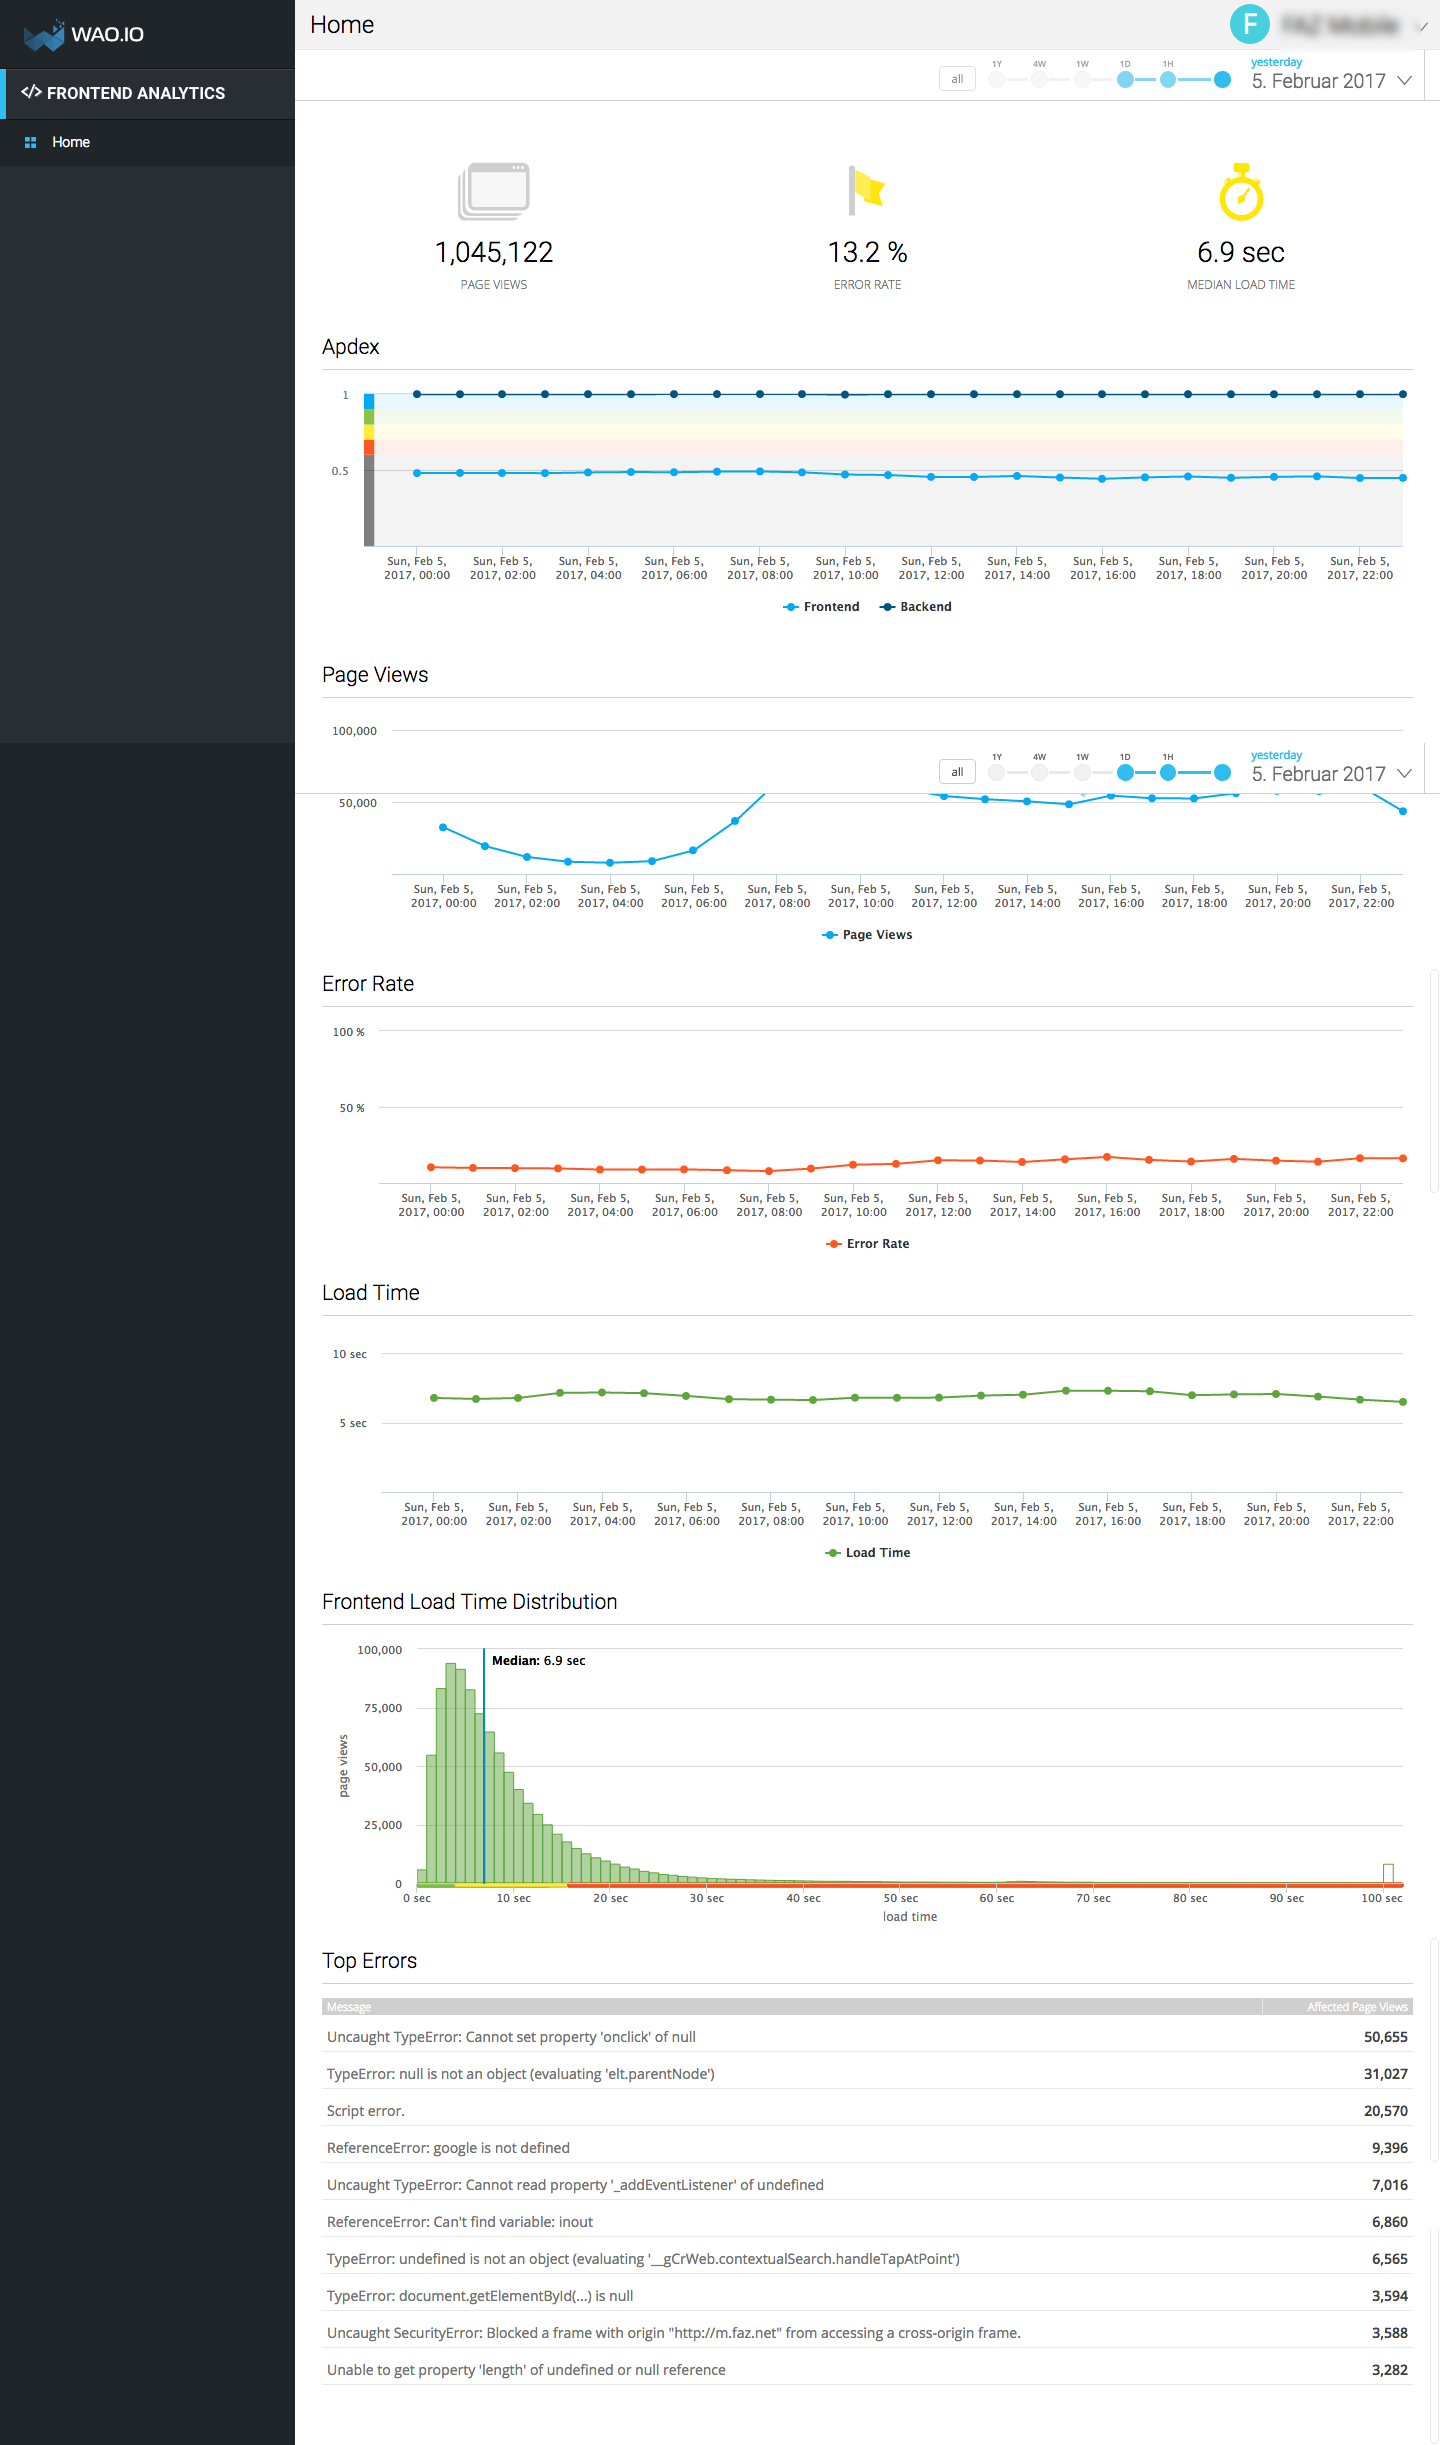This screenshot has width=1440, height=2445.
Task: Expand the account menu chevron at top right
Action: coord(1422,26)
